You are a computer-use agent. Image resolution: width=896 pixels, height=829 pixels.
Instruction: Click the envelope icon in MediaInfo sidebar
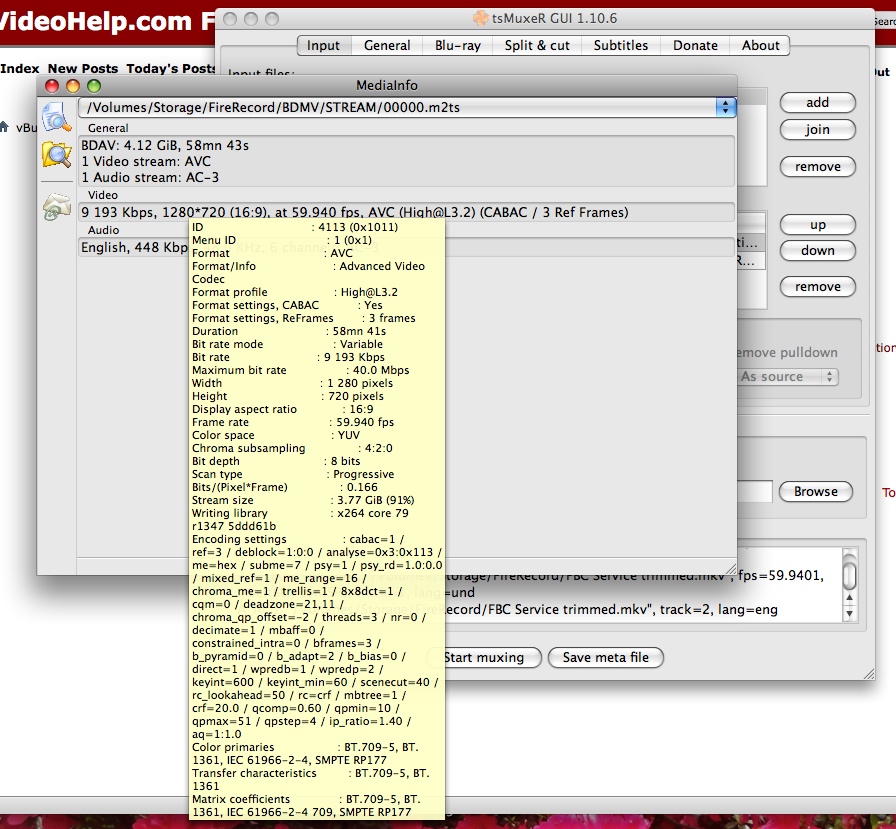(57, 206)
